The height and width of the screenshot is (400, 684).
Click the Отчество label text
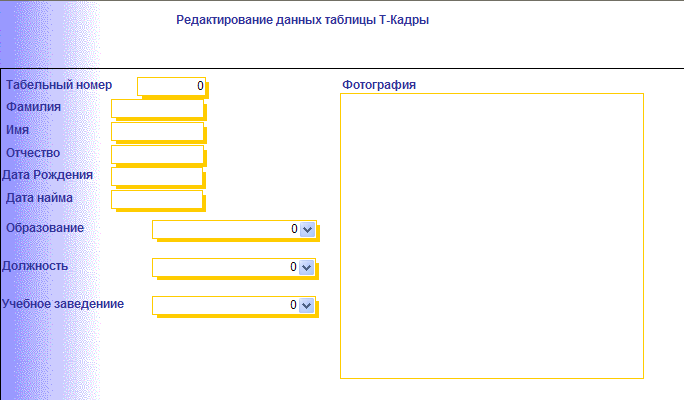coord(34,153)
